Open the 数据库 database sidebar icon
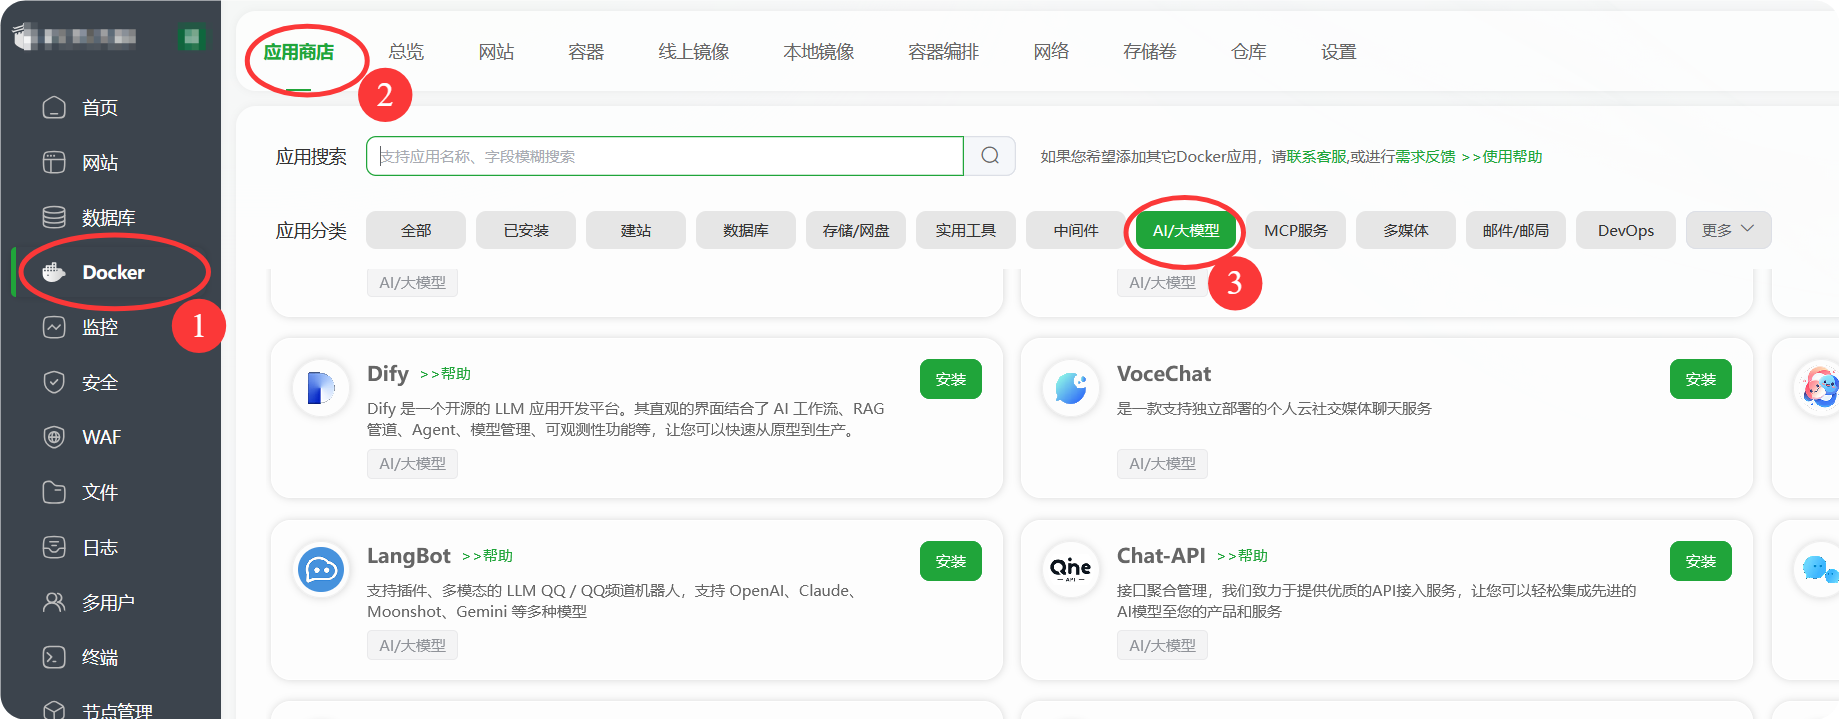Image resolution: width=1839 pixels, height=719 pixels. [x=54, y=217]
